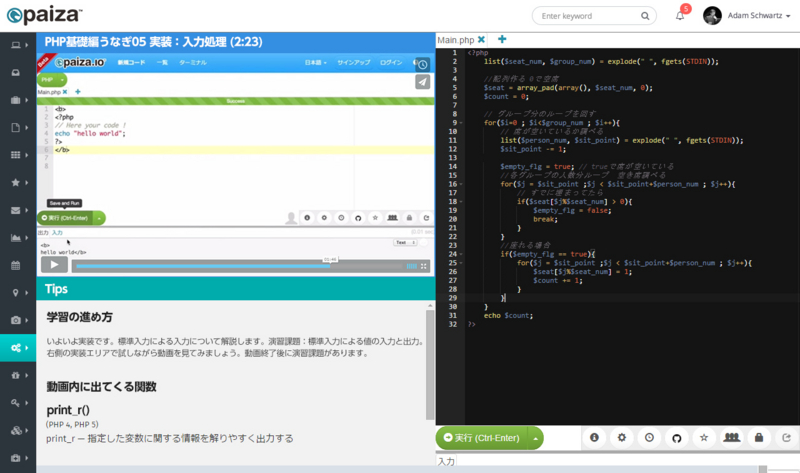Add a new file tab with plus
The height and width of the screenshot is (473, 800).
502,39
